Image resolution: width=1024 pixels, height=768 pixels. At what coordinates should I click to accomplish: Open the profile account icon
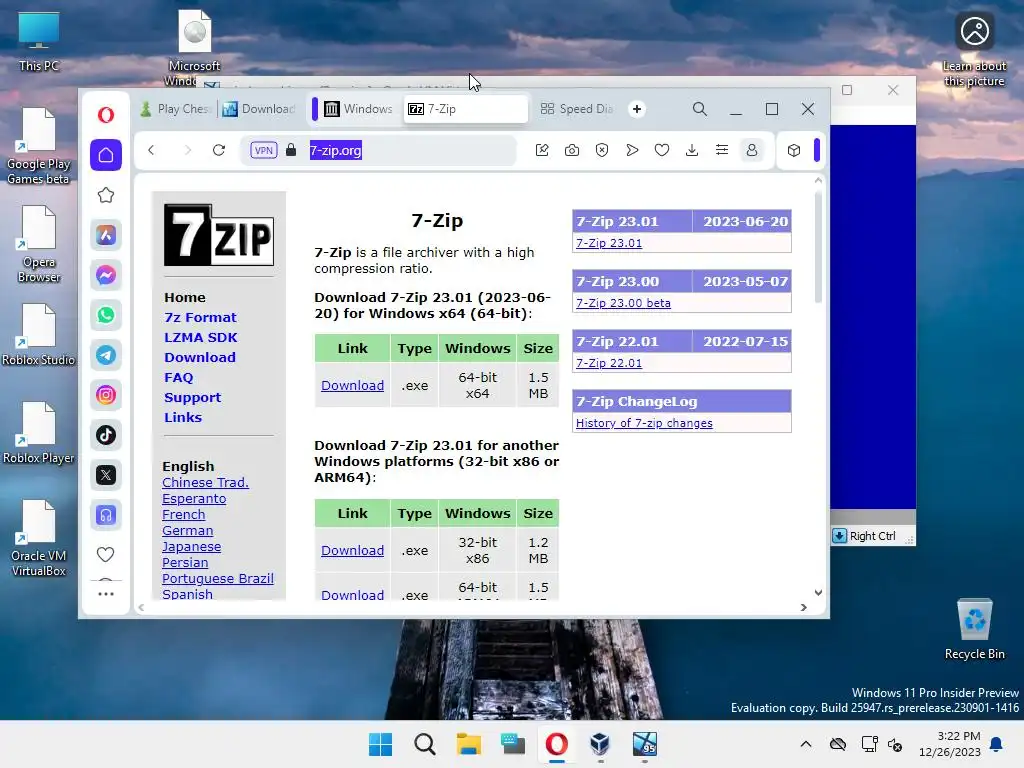coord(752,150)
